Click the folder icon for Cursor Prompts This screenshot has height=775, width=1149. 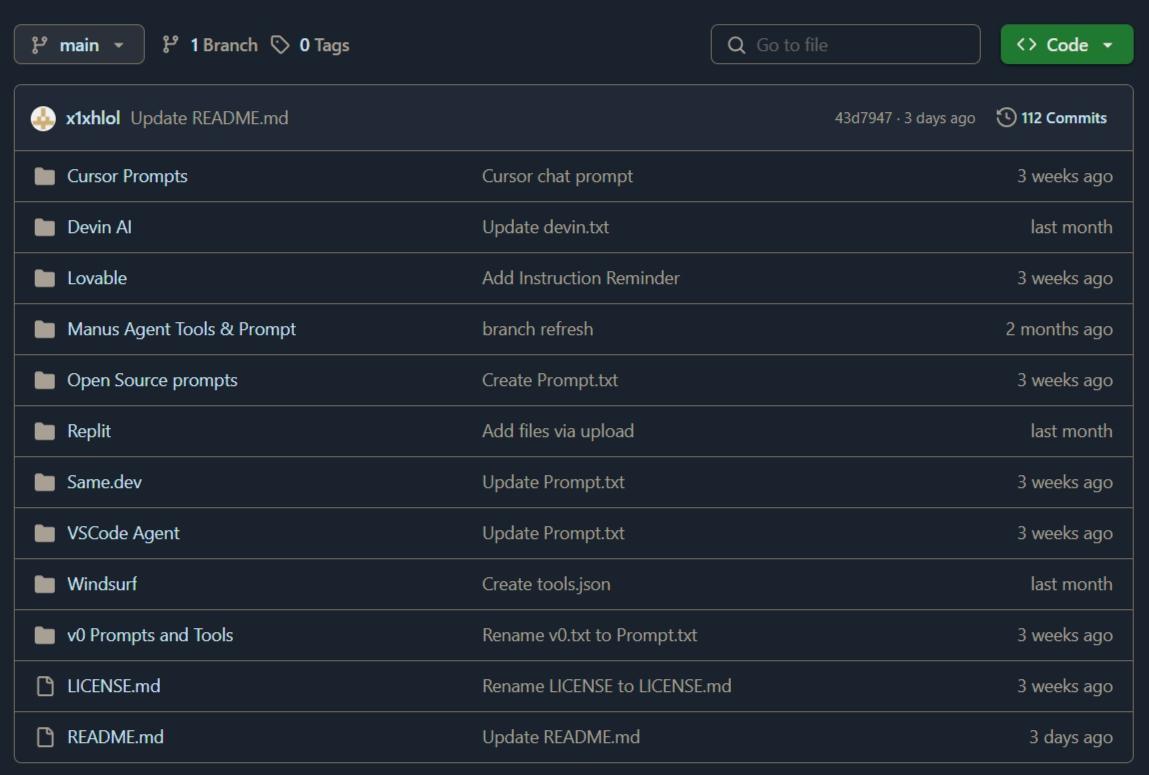pyautogui.click(x=45, y=177)
